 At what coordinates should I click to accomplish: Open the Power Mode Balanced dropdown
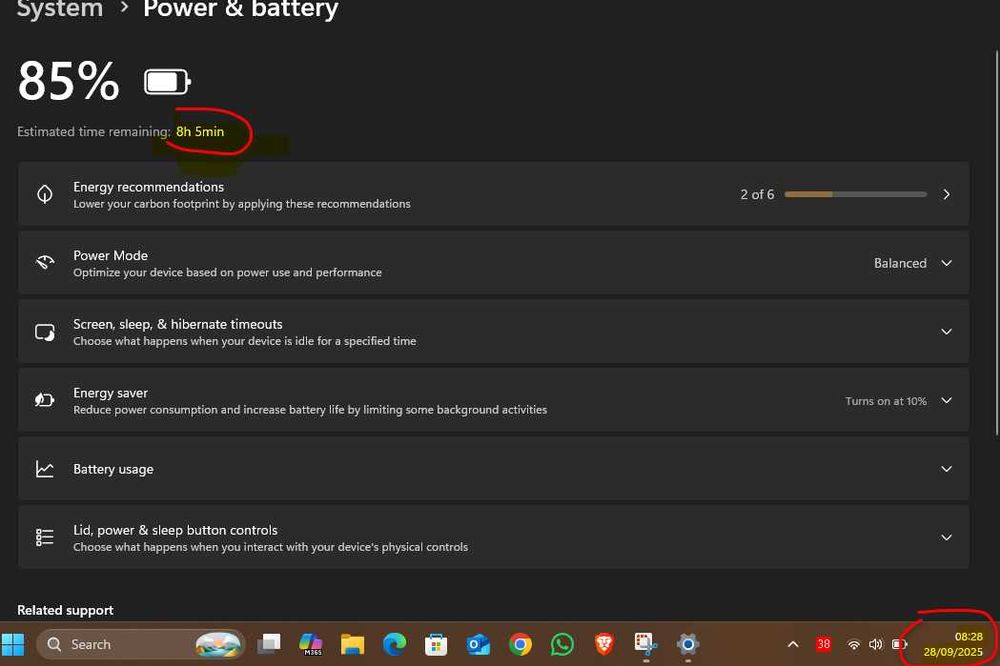[x=913, y=263]
